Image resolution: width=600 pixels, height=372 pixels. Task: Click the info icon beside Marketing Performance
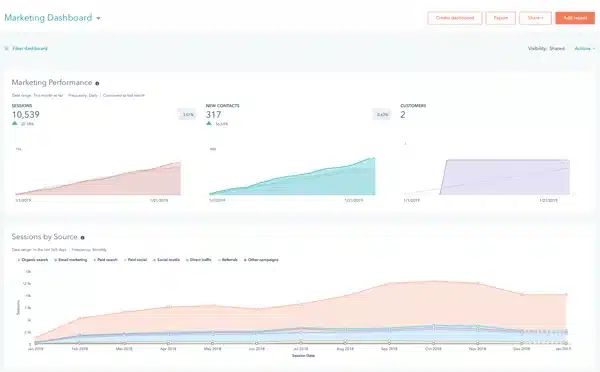[97, 83]
